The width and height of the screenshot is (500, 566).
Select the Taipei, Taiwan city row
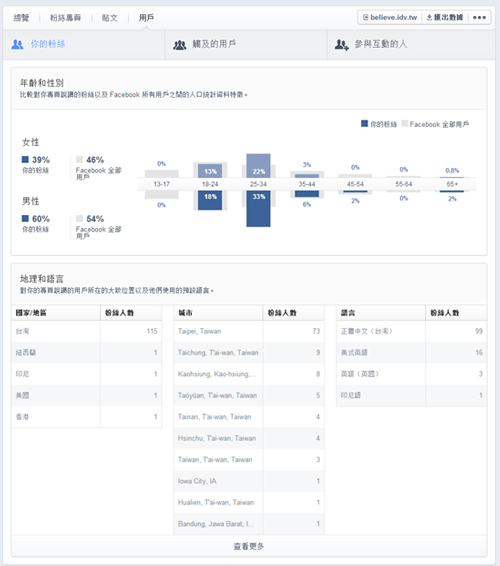(x=249, y=331)
